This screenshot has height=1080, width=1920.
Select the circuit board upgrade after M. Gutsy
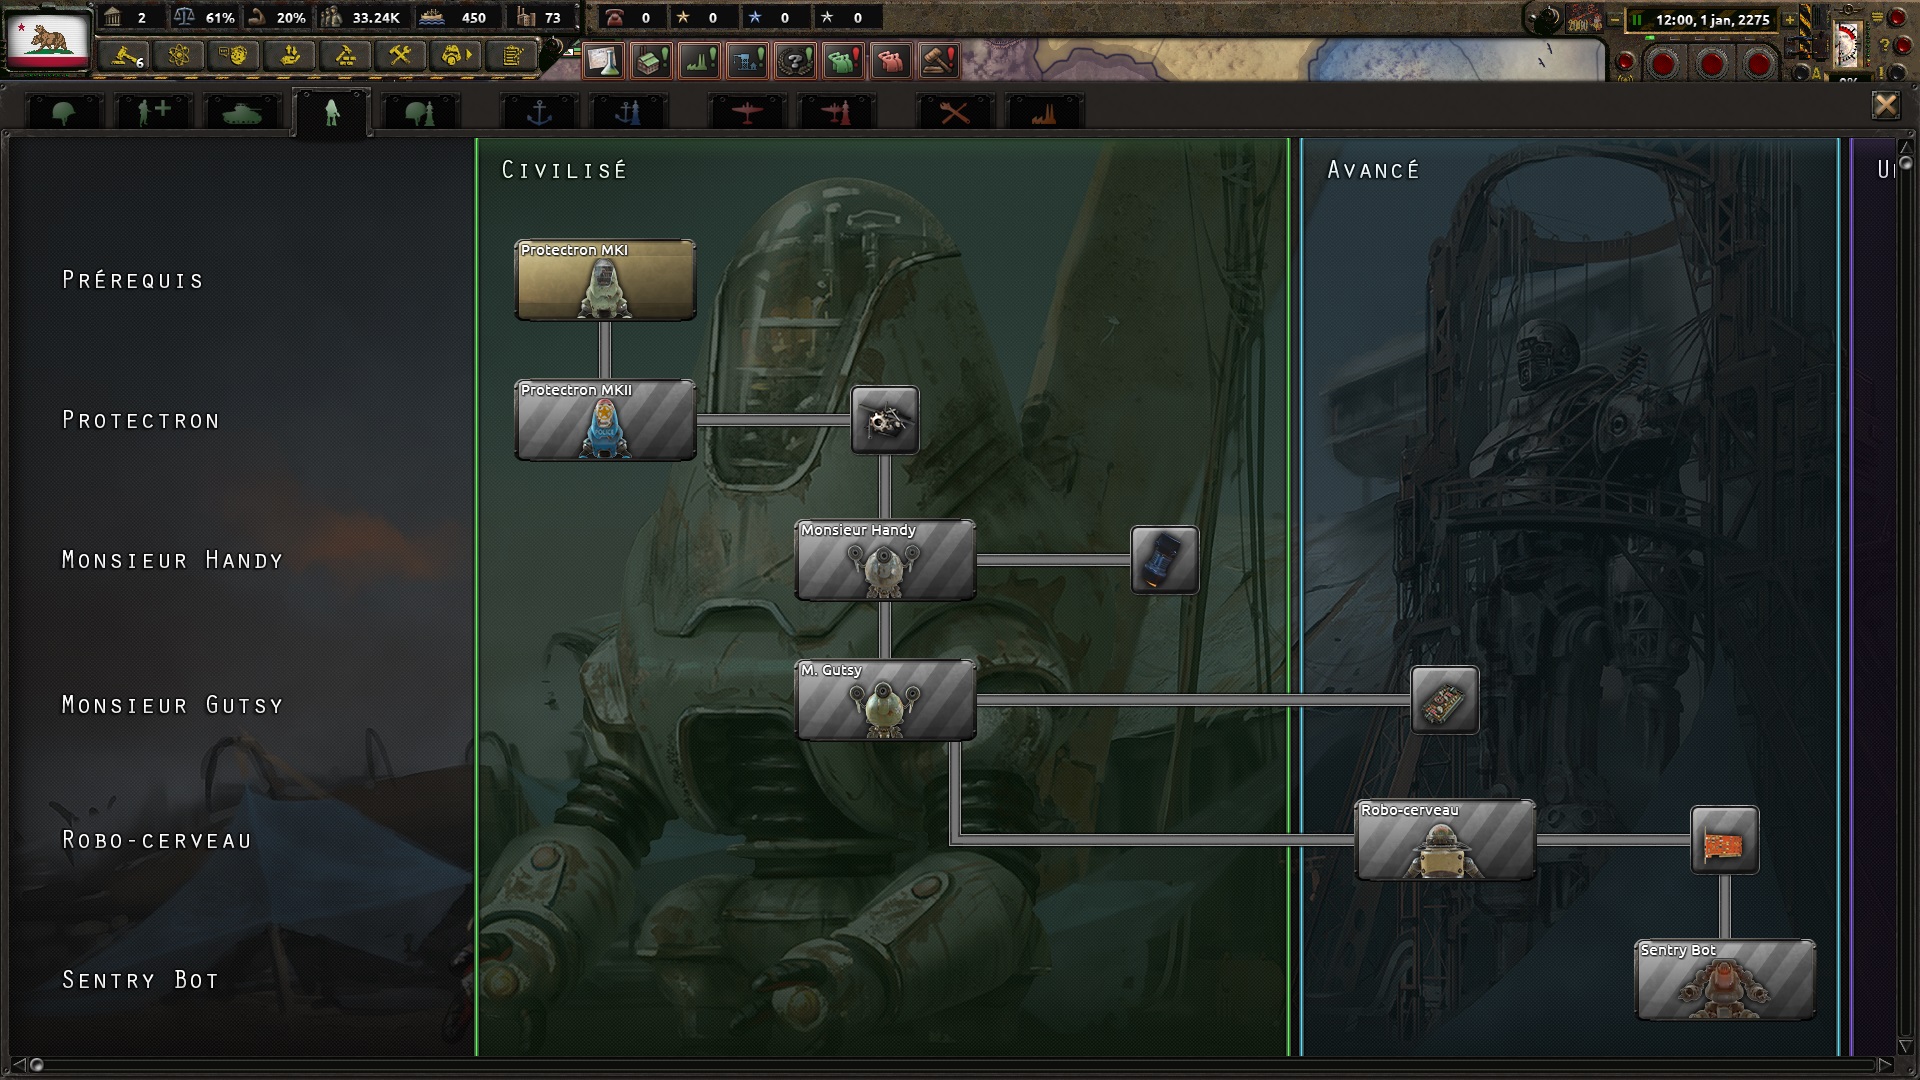pos(1445,700)
